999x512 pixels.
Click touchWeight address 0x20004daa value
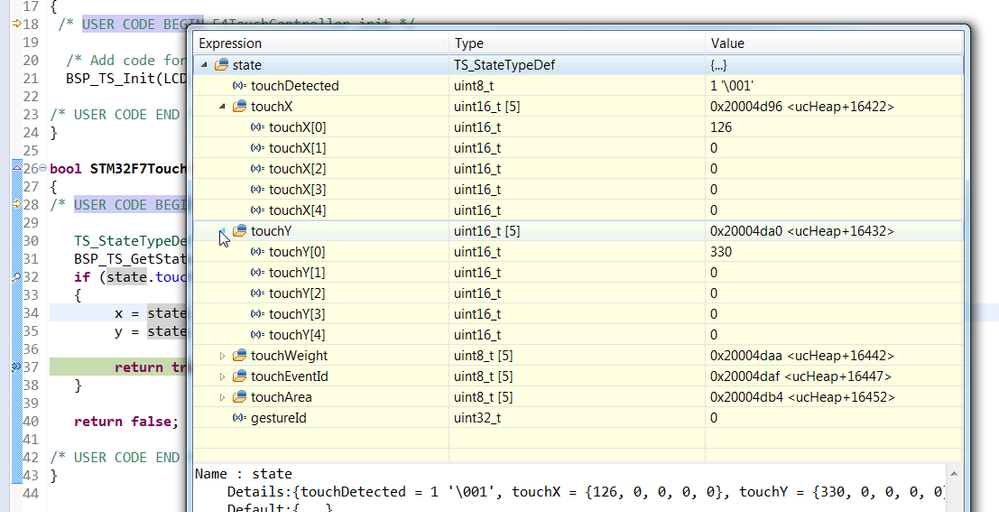click(802, 355)
